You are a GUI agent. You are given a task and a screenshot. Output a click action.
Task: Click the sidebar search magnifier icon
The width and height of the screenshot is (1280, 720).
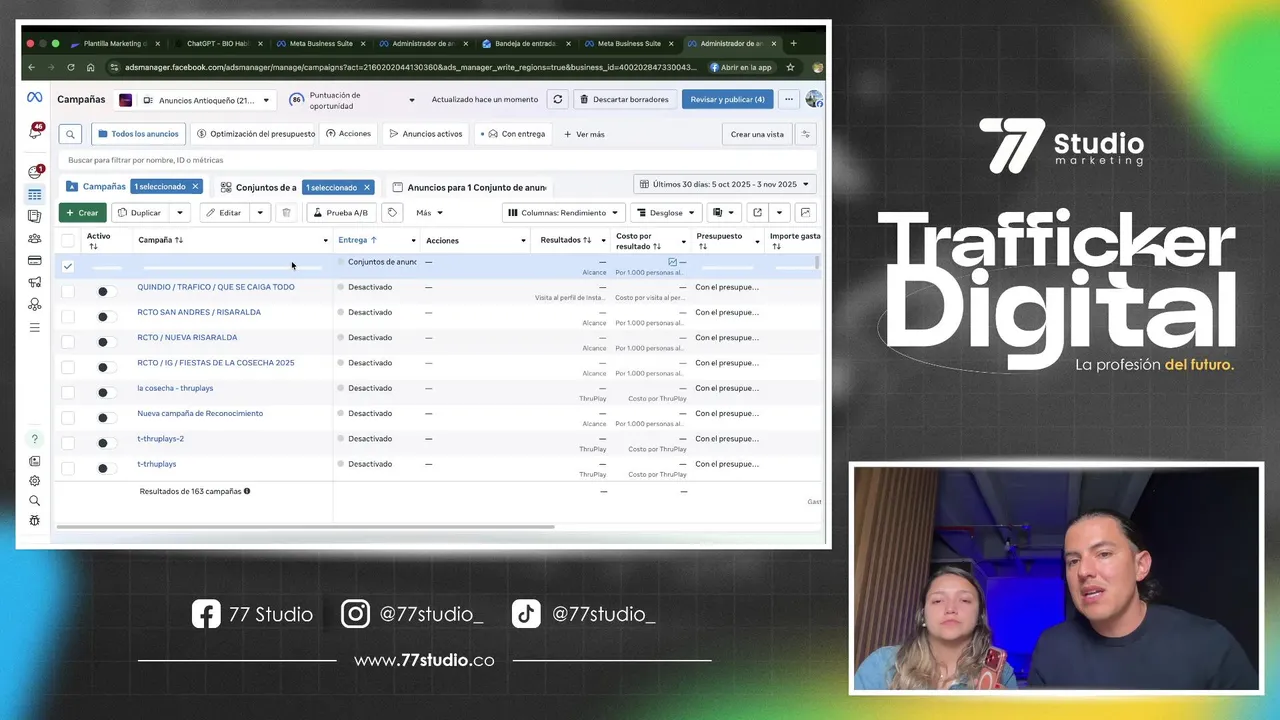coord(35,501)
